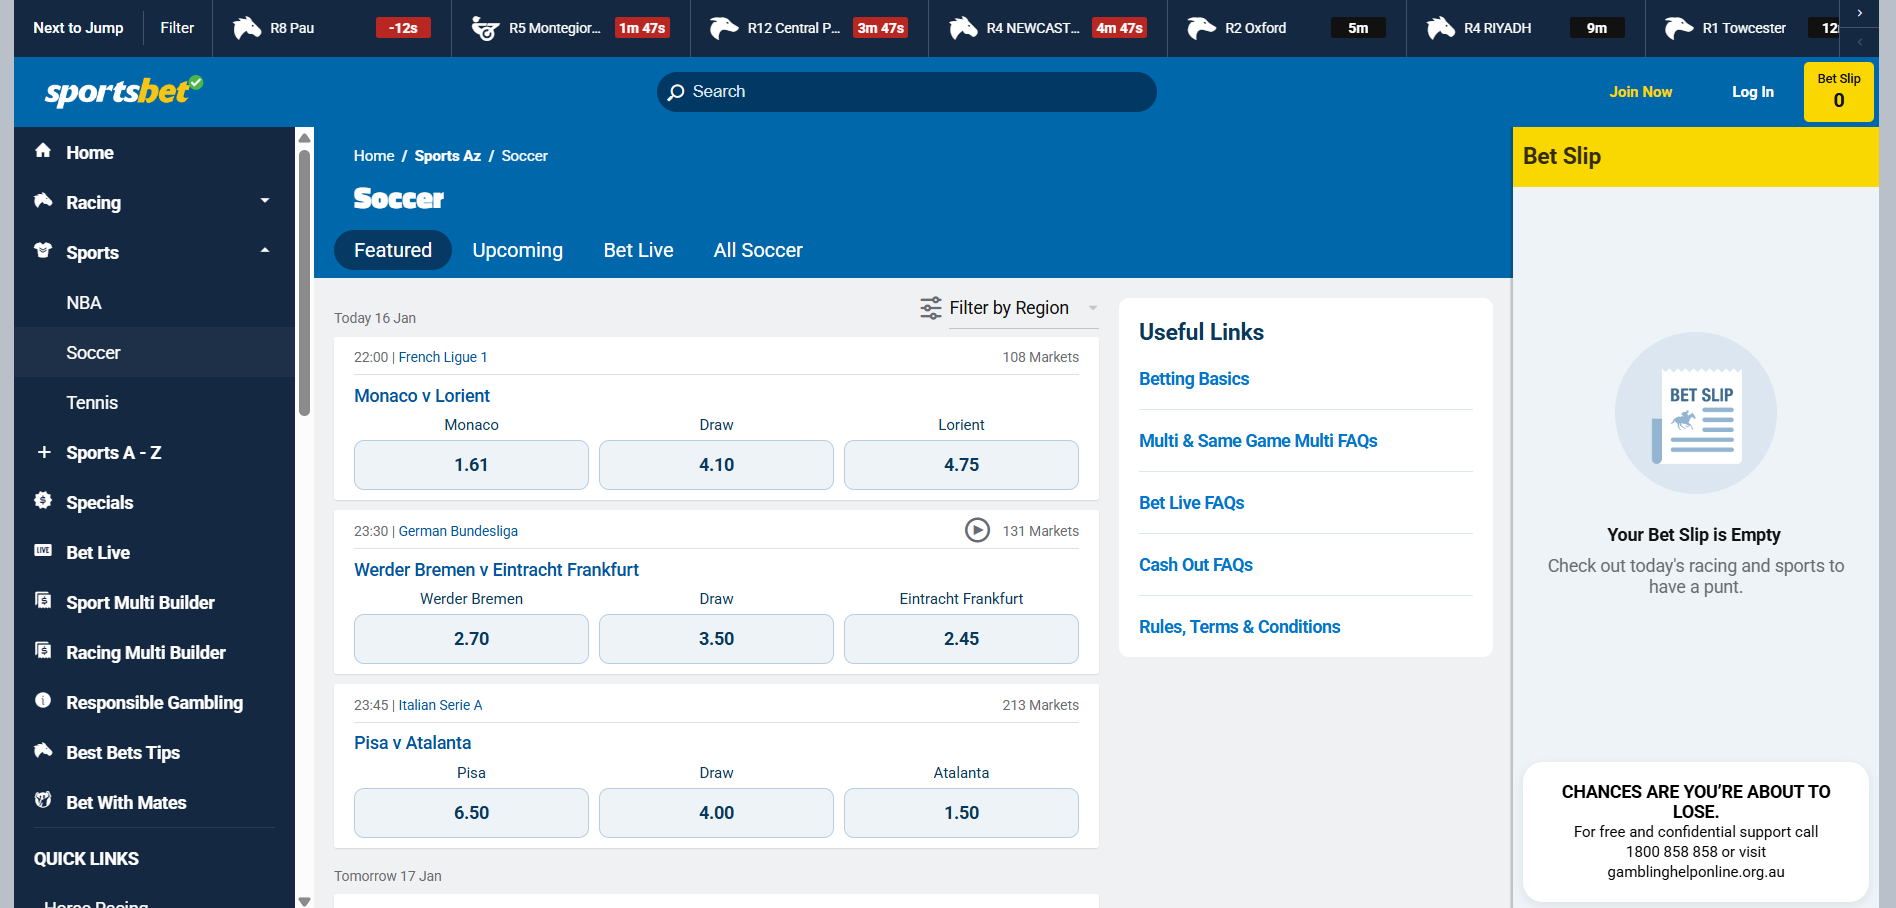
Task: Click live stream play icon for Werder Bremen match
Action: [977, 530]
